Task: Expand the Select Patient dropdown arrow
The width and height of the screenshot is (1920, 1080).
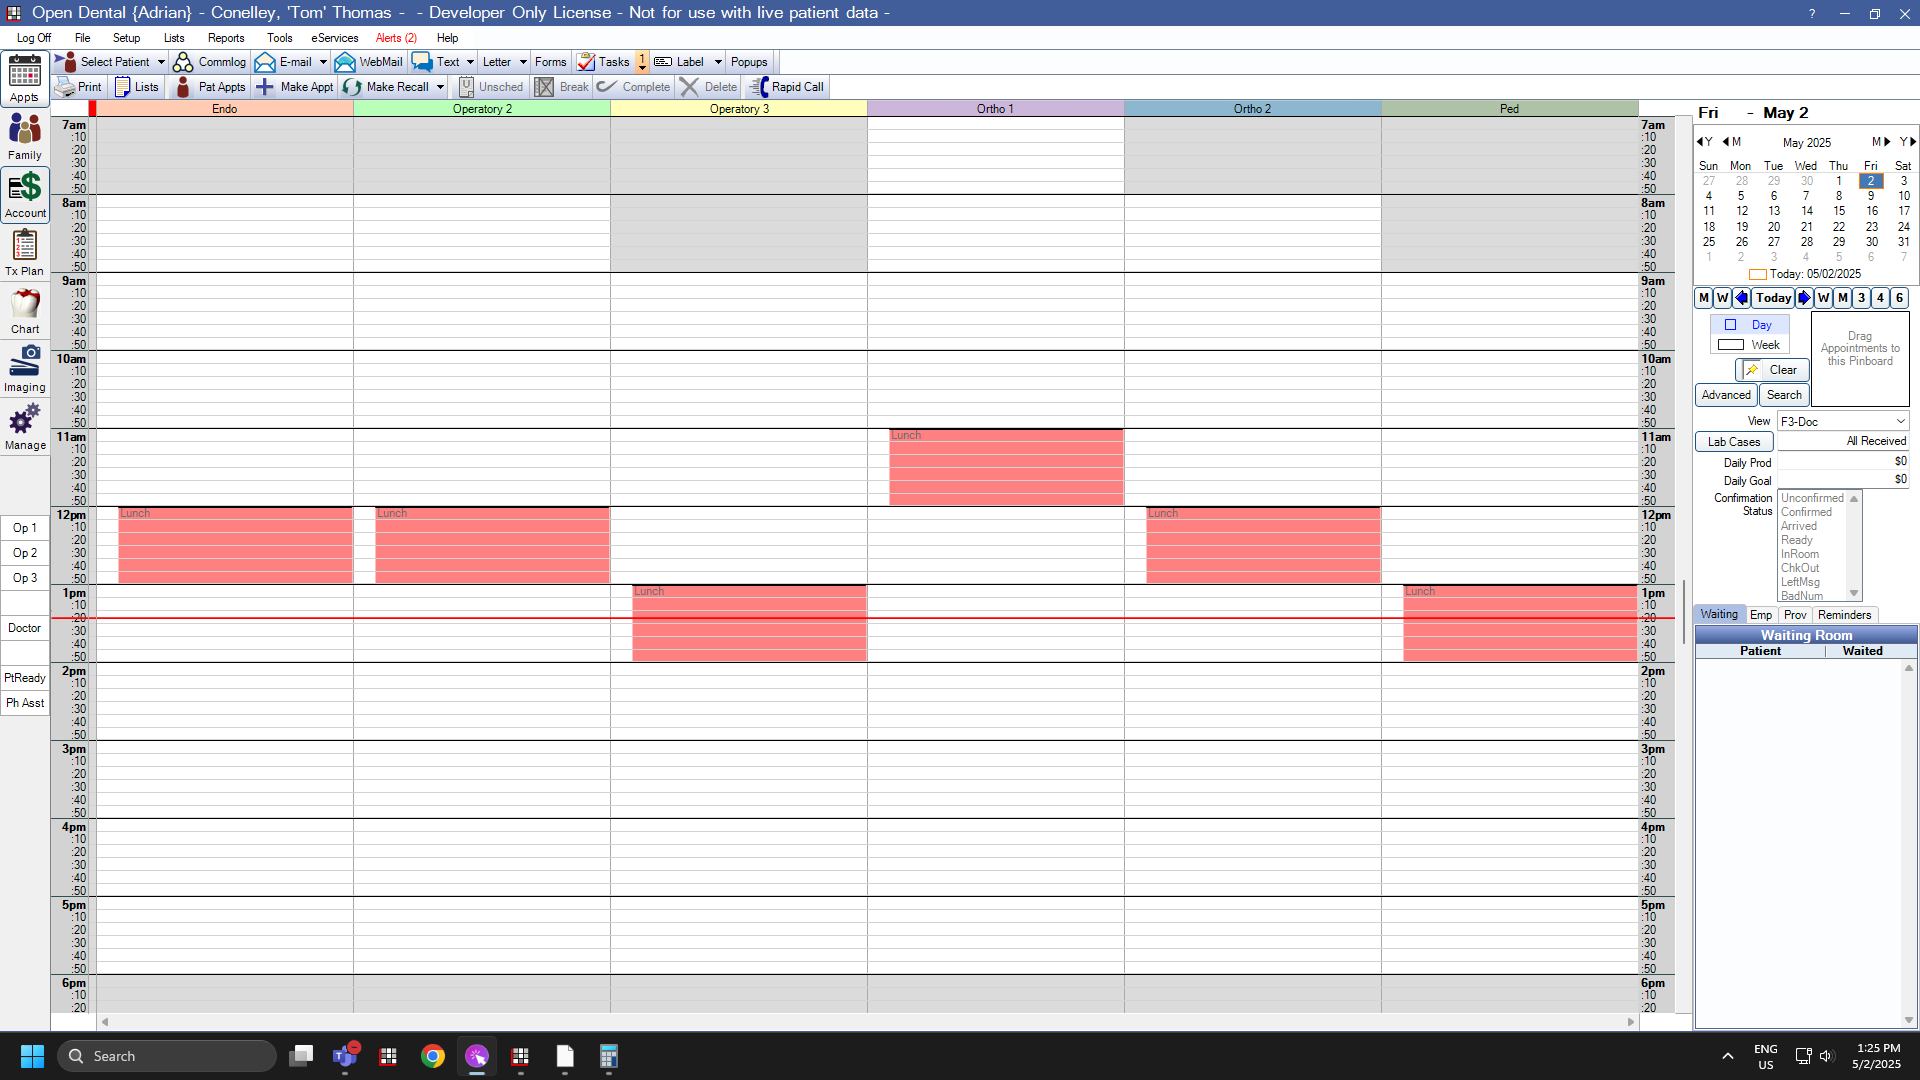Action: click(161, 62)
